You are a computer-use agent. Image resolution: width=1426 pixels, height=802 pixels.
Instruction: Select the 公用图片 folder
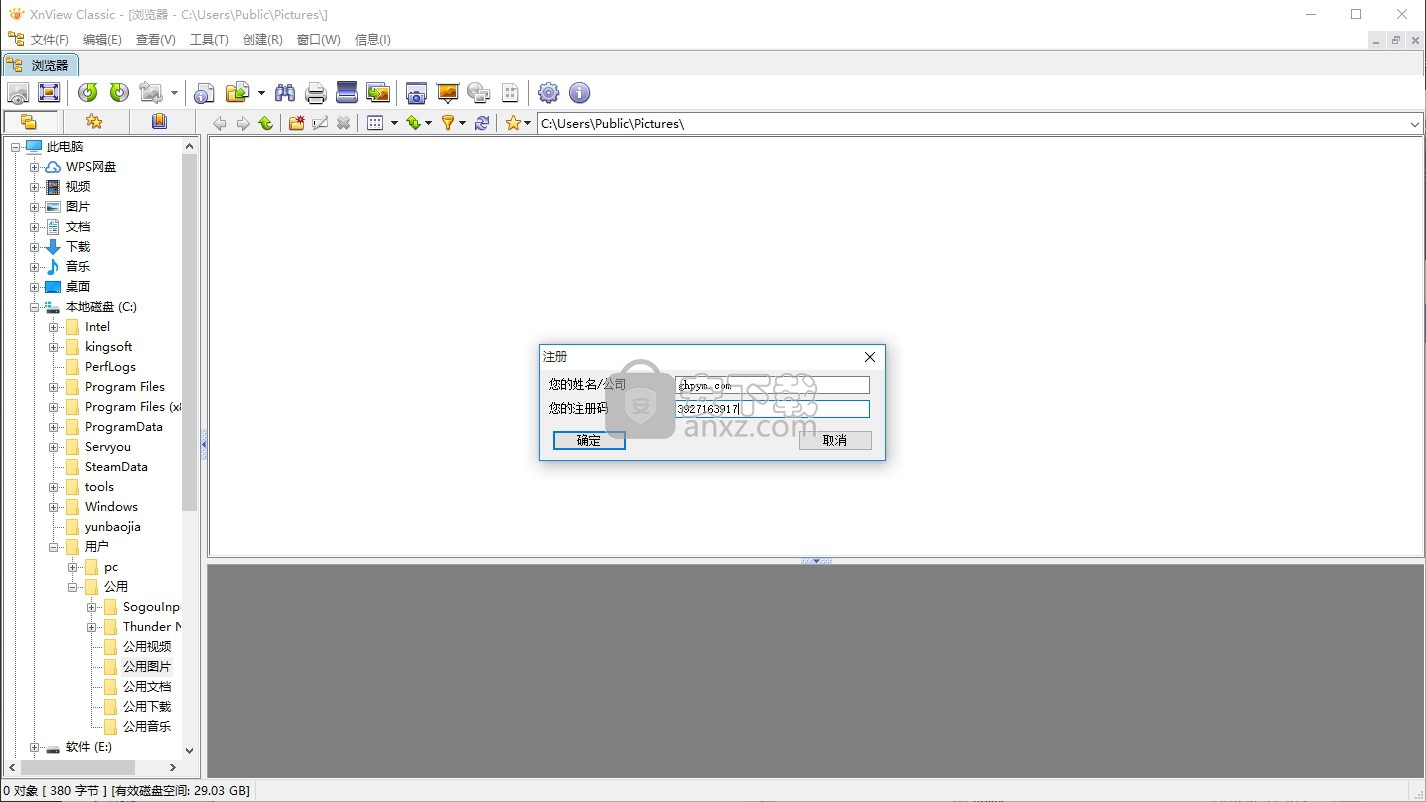click(147, 667)
